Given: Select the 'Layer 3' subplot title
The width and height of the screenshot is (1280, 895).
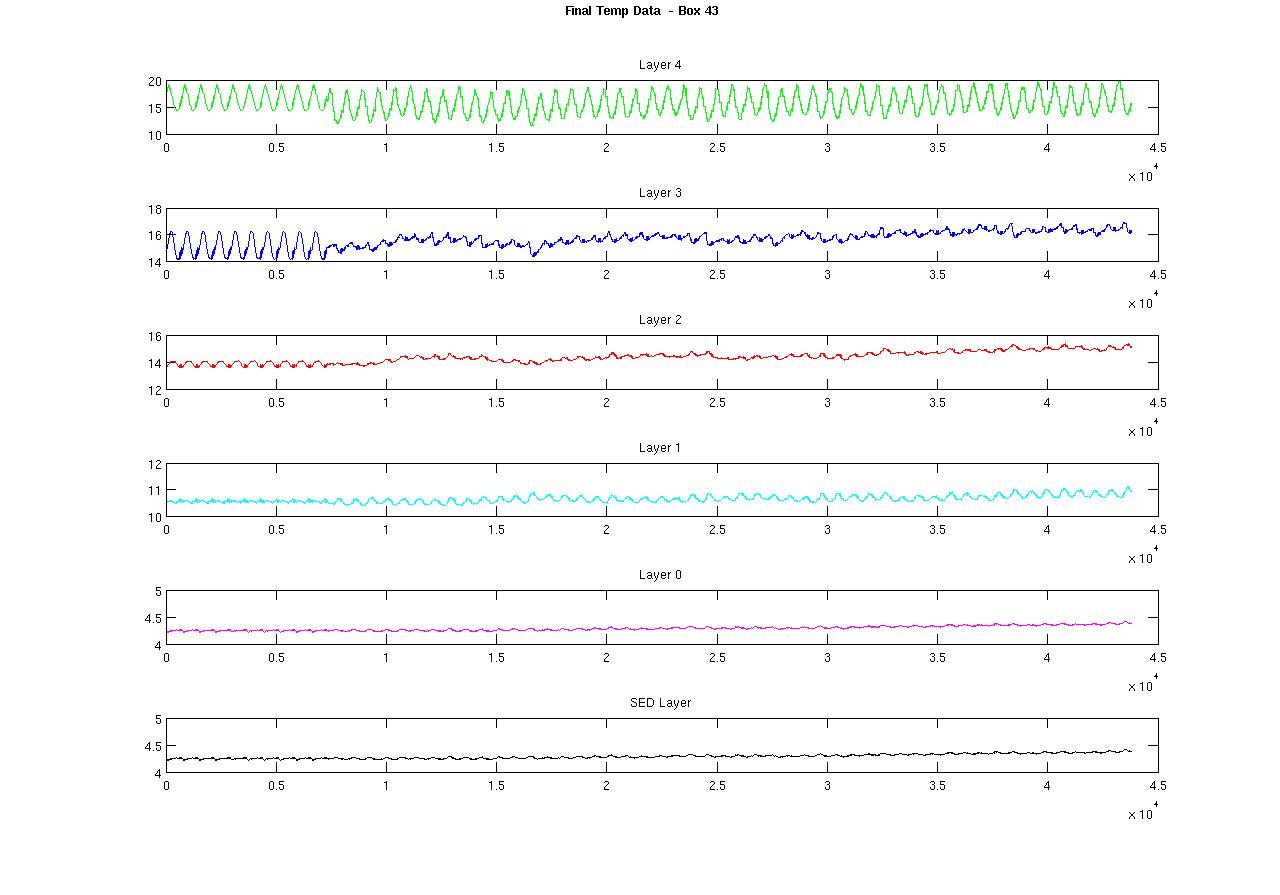Looking at the screenshot, I should pos(660,193).
